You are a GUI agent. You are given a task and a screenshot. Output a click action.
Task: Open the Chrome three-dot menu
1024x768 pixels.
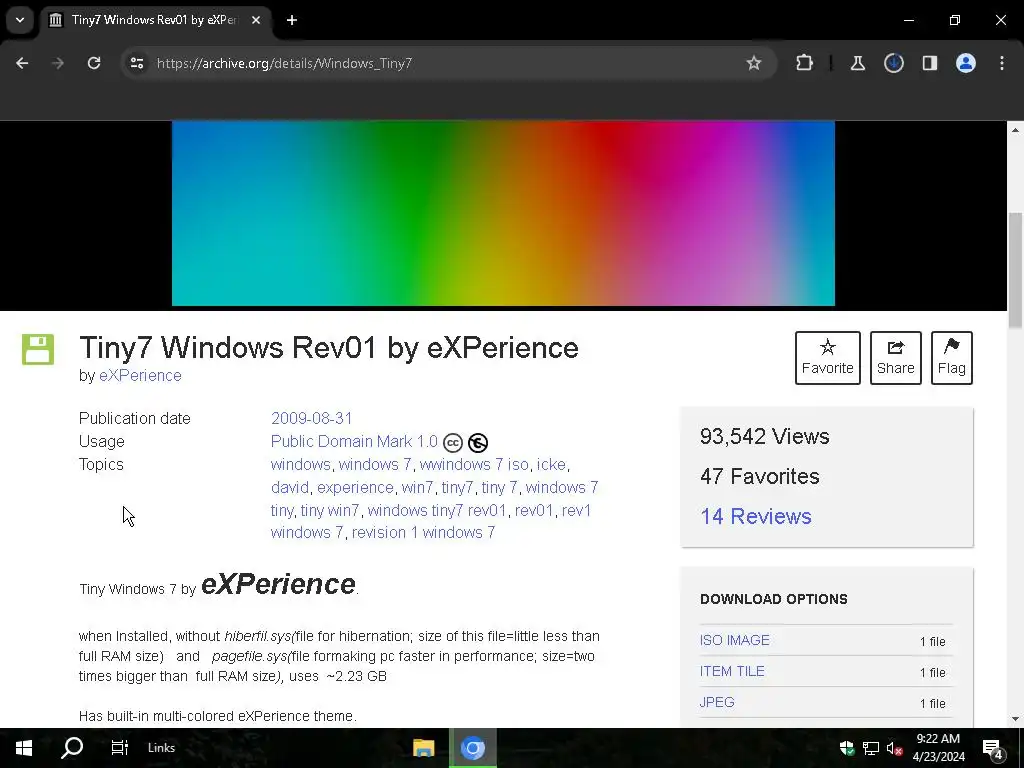tap(1002, 63)
